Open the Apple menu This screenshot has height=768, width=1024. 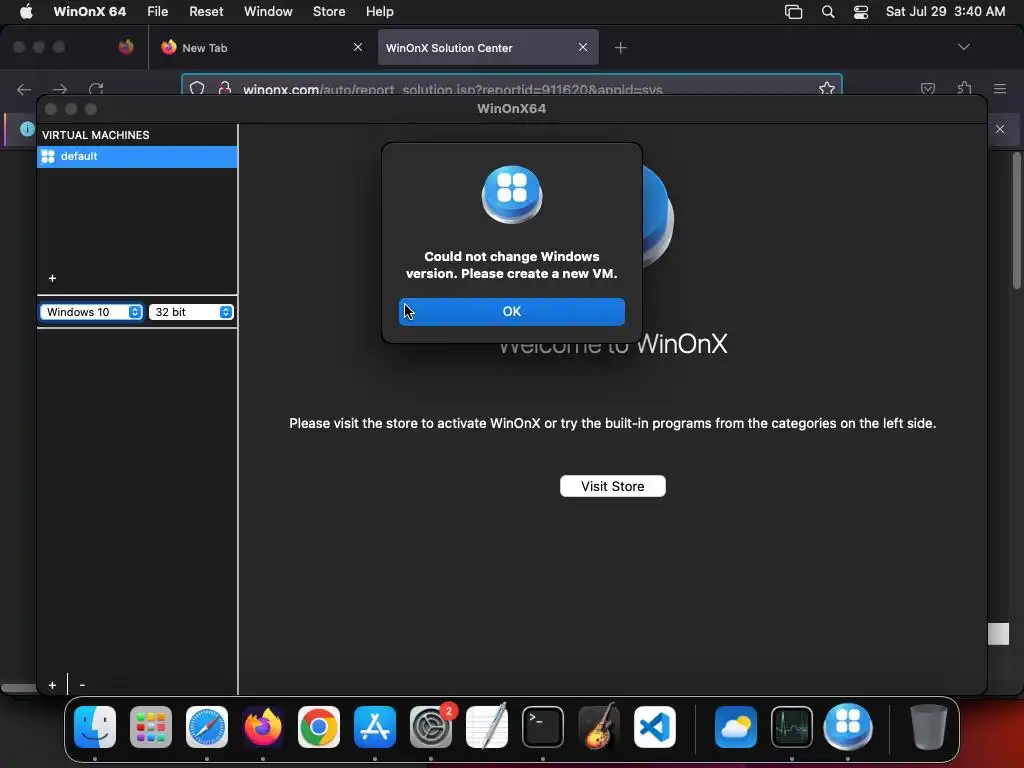coord(26,12)
